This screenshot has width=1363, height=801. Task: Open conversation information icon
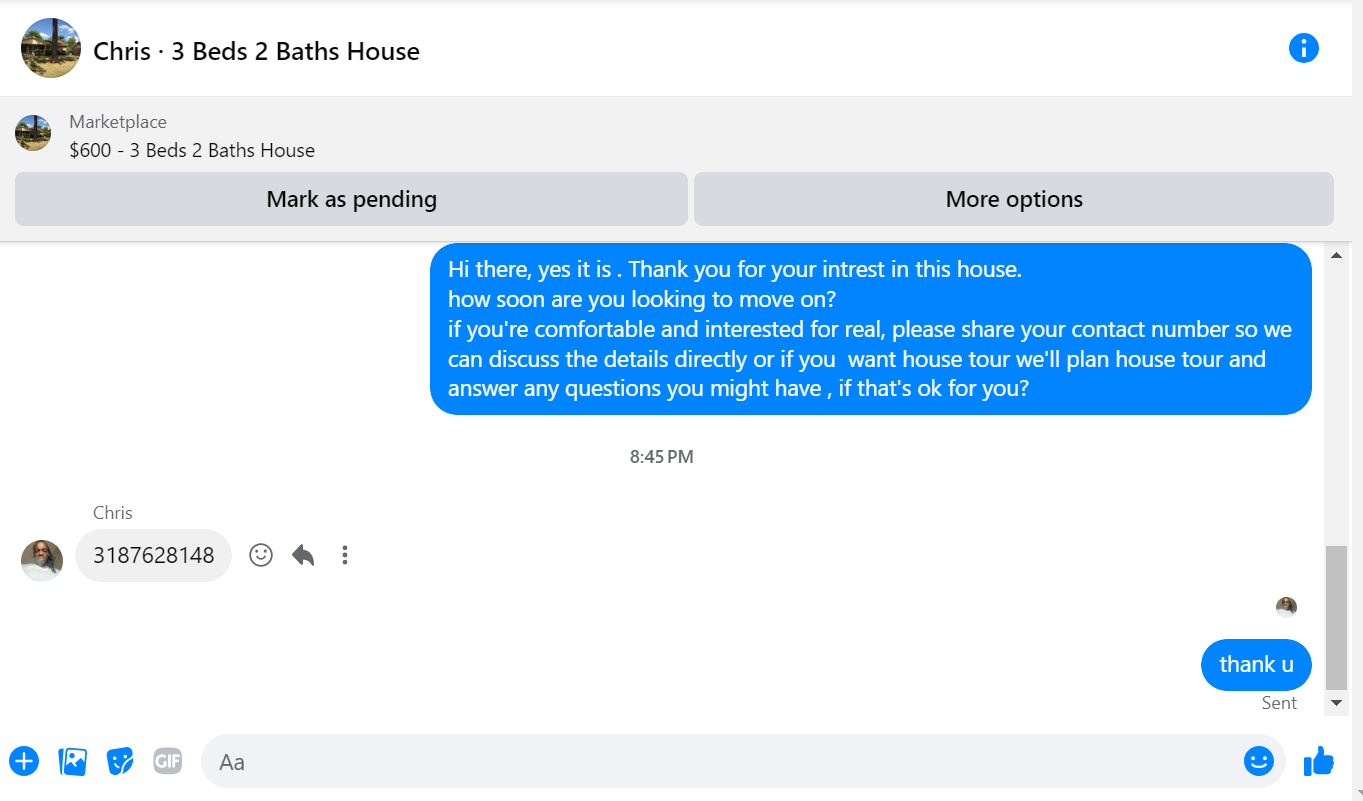click(x=1303, y=48)
